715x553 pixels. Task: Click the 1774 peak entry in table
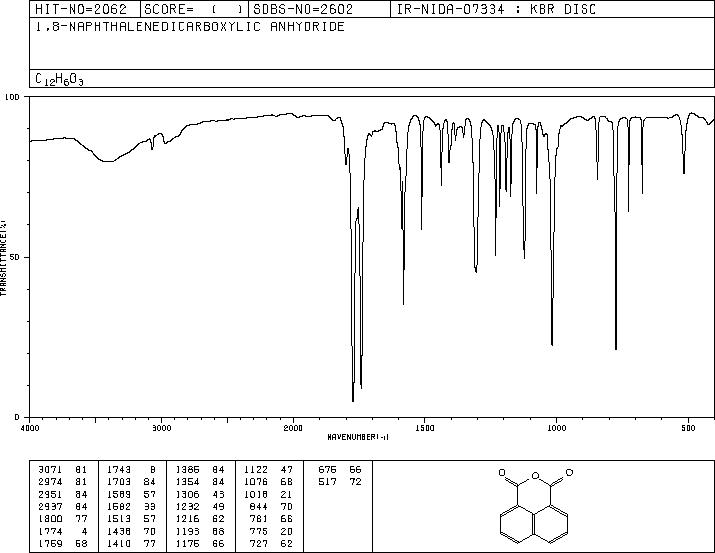coord(62,531)
